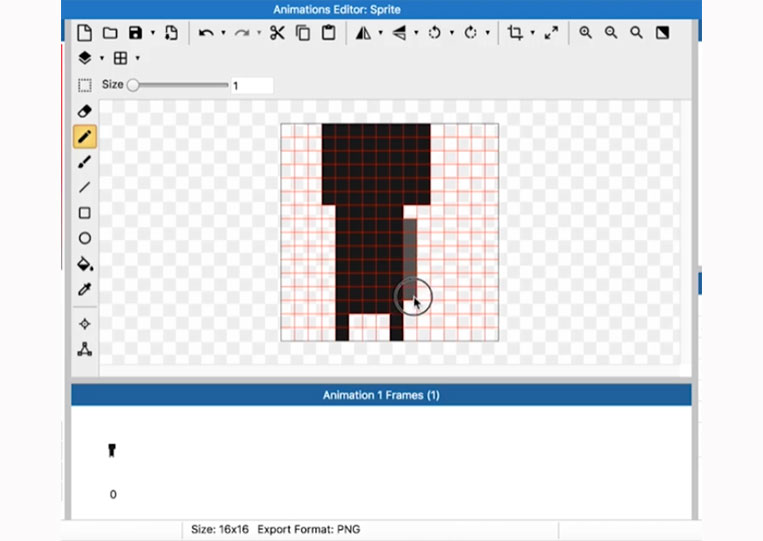Image resolution: width=763 pixels, height=541 pixels.
Task: Select the Ellipse shape tool
Action: pos(85,238)
